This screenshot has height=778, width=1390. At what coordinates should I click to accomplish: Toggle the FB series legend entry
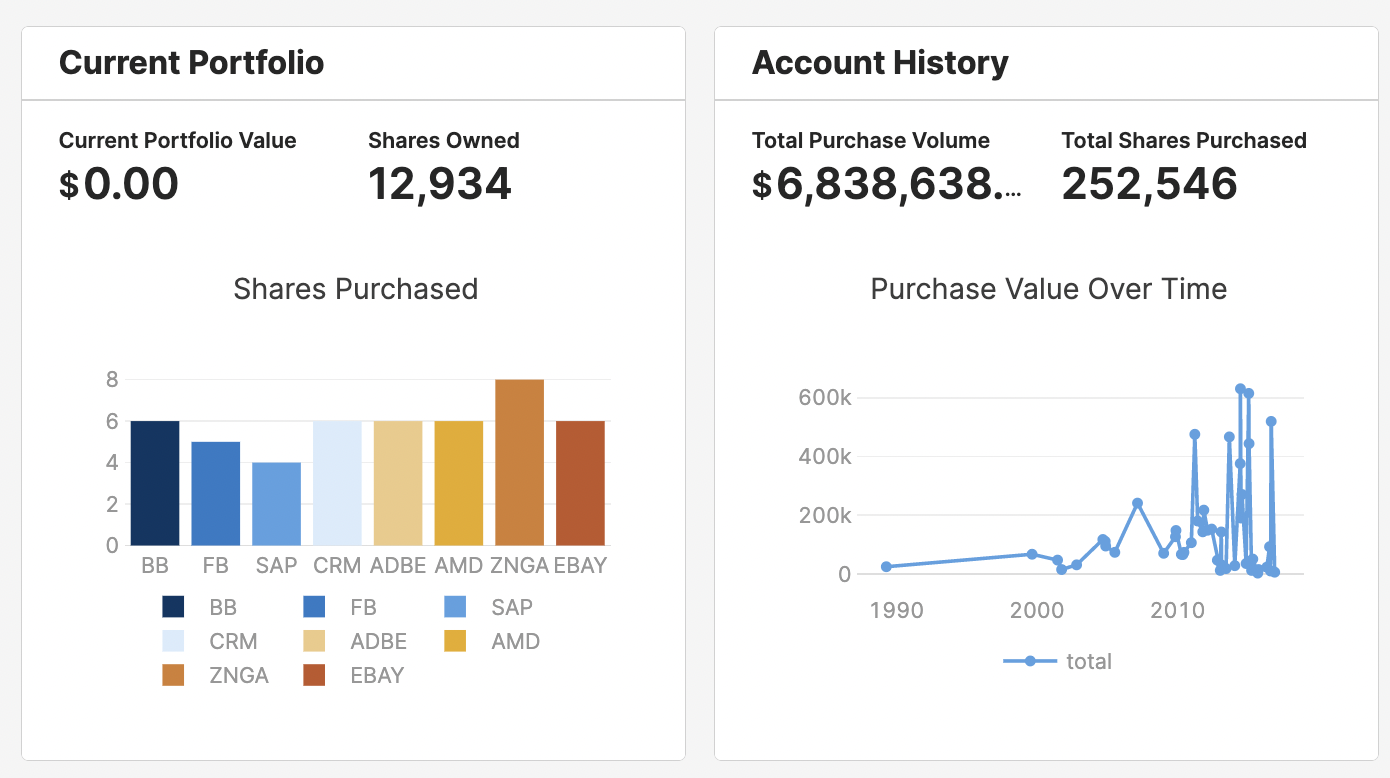(315, 607)
